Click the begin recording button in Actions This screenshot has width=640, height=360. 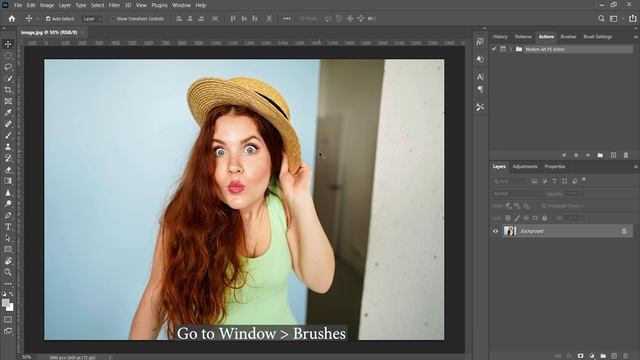click(x=576, y=155)
